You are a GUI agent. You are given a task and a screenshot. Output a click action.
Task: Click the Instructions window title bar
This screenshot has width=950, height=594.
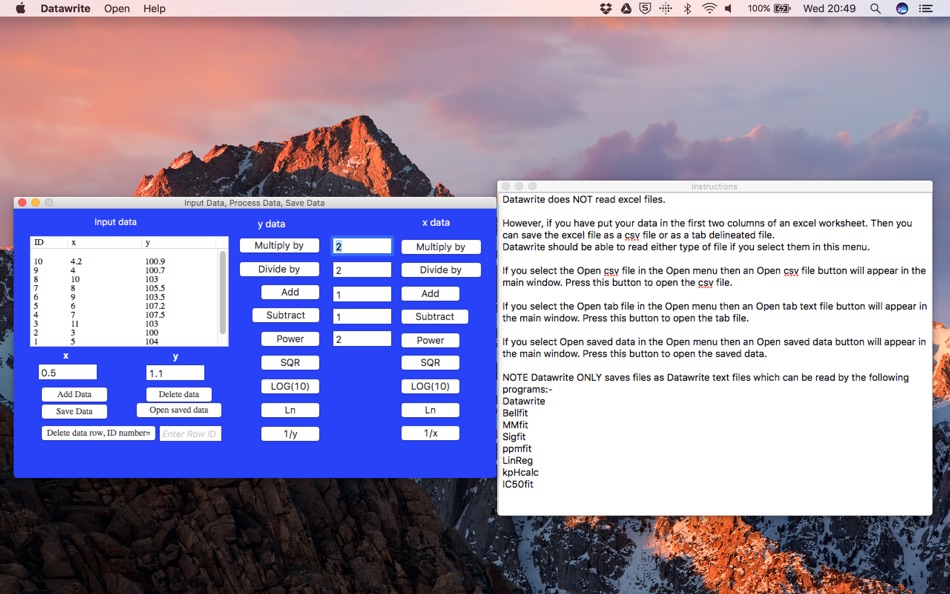[714, 187]
